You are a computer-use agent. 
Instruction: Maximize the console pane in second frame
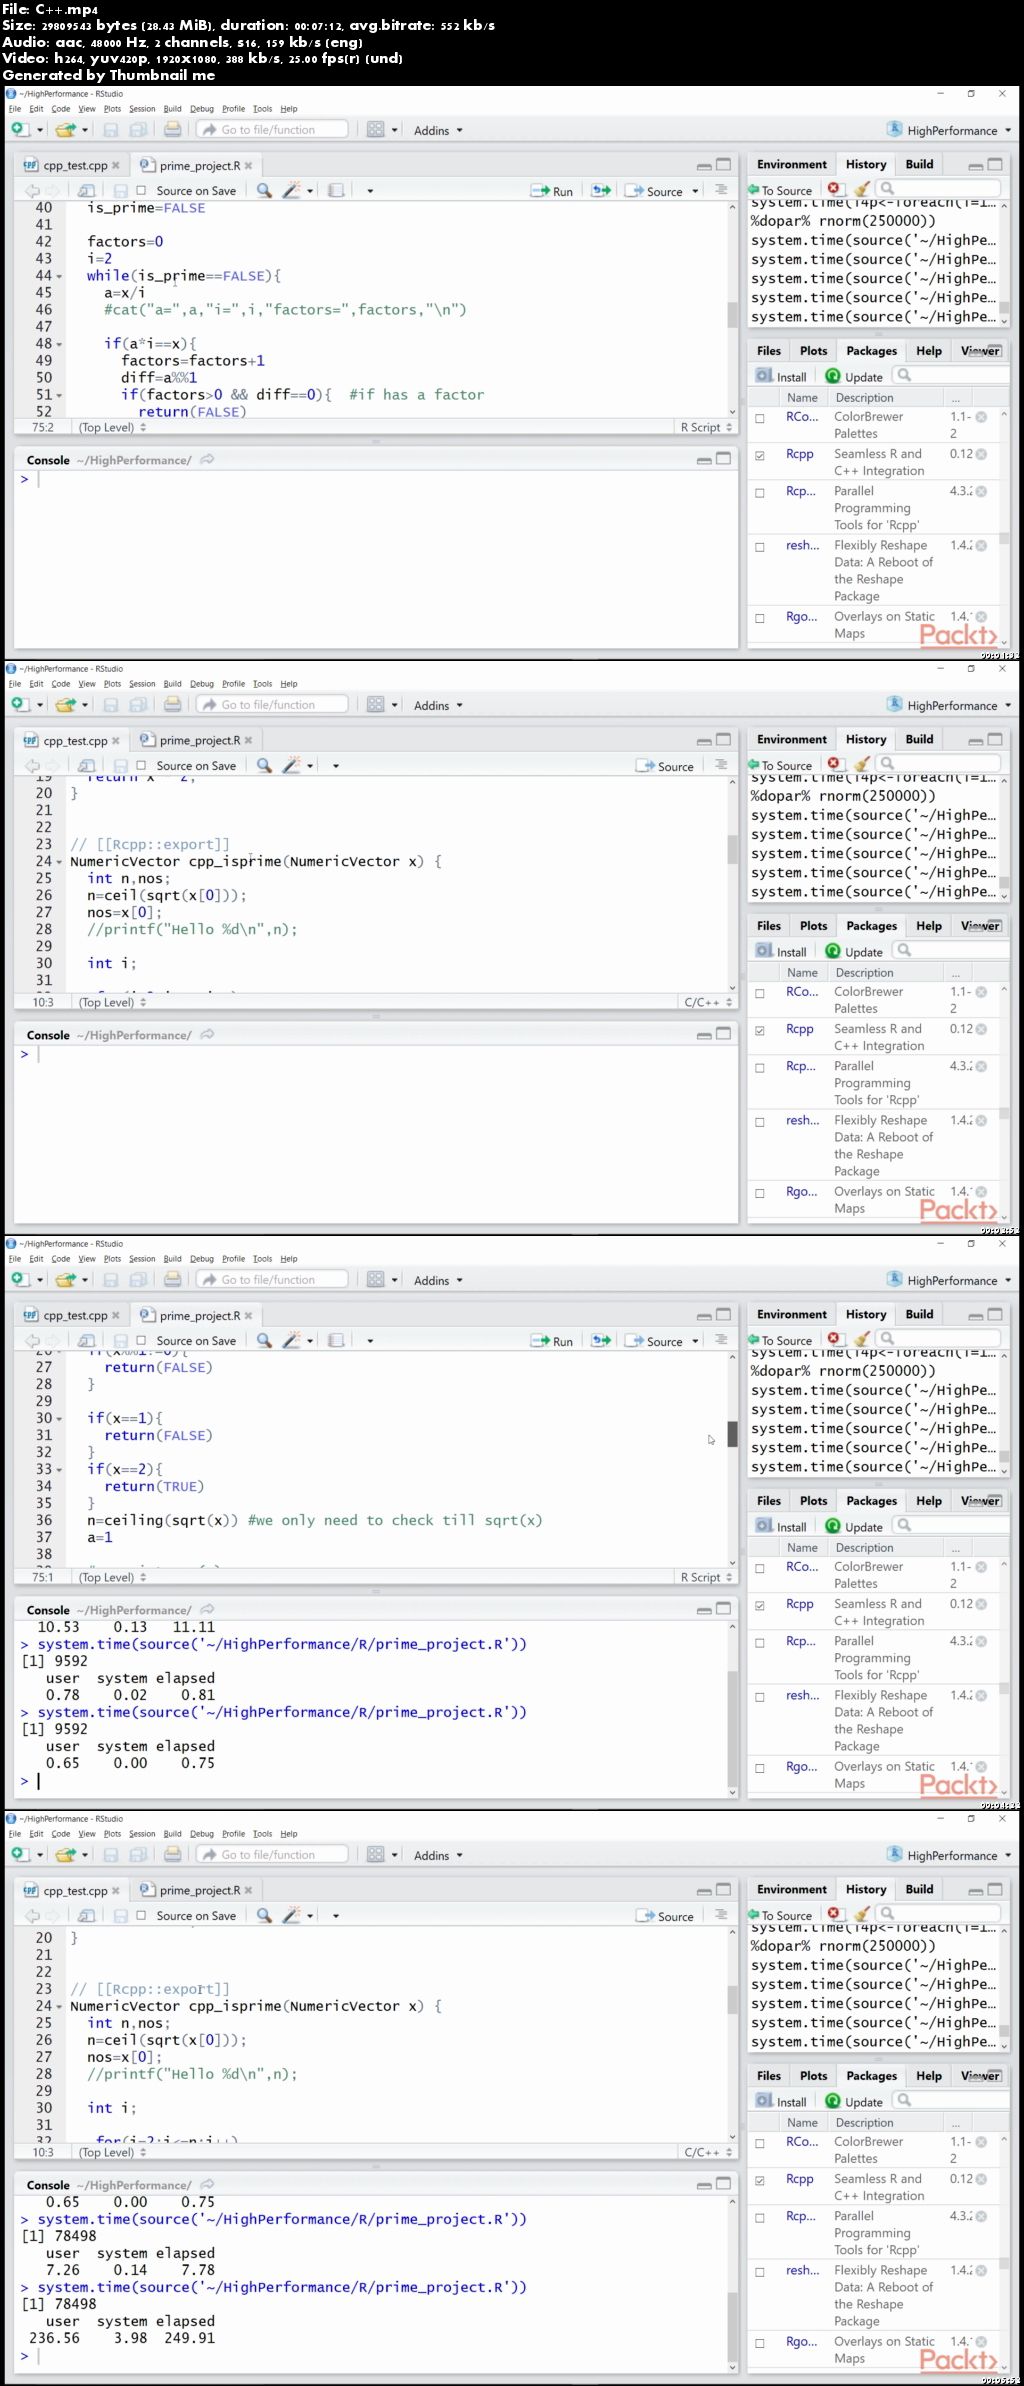[x=723, y=1034]
